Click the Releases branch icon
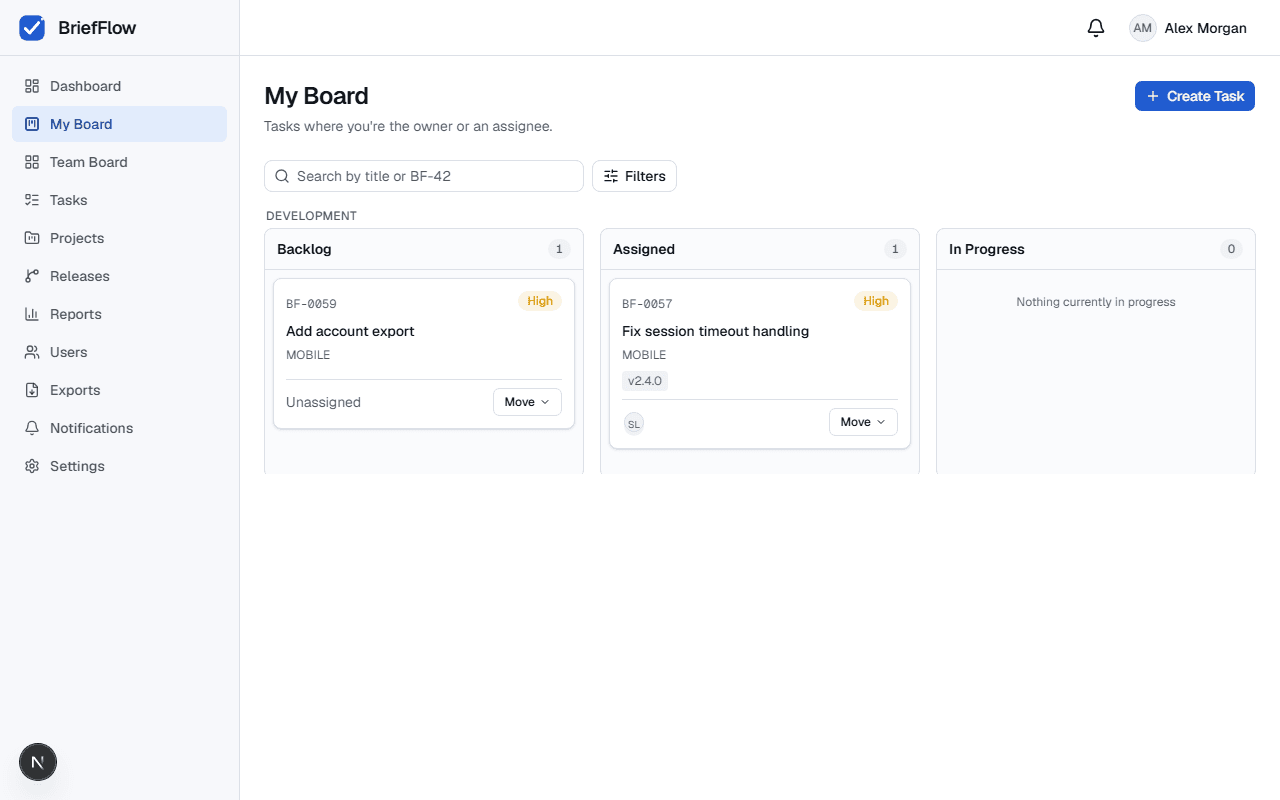 click(x=32, y=276)
